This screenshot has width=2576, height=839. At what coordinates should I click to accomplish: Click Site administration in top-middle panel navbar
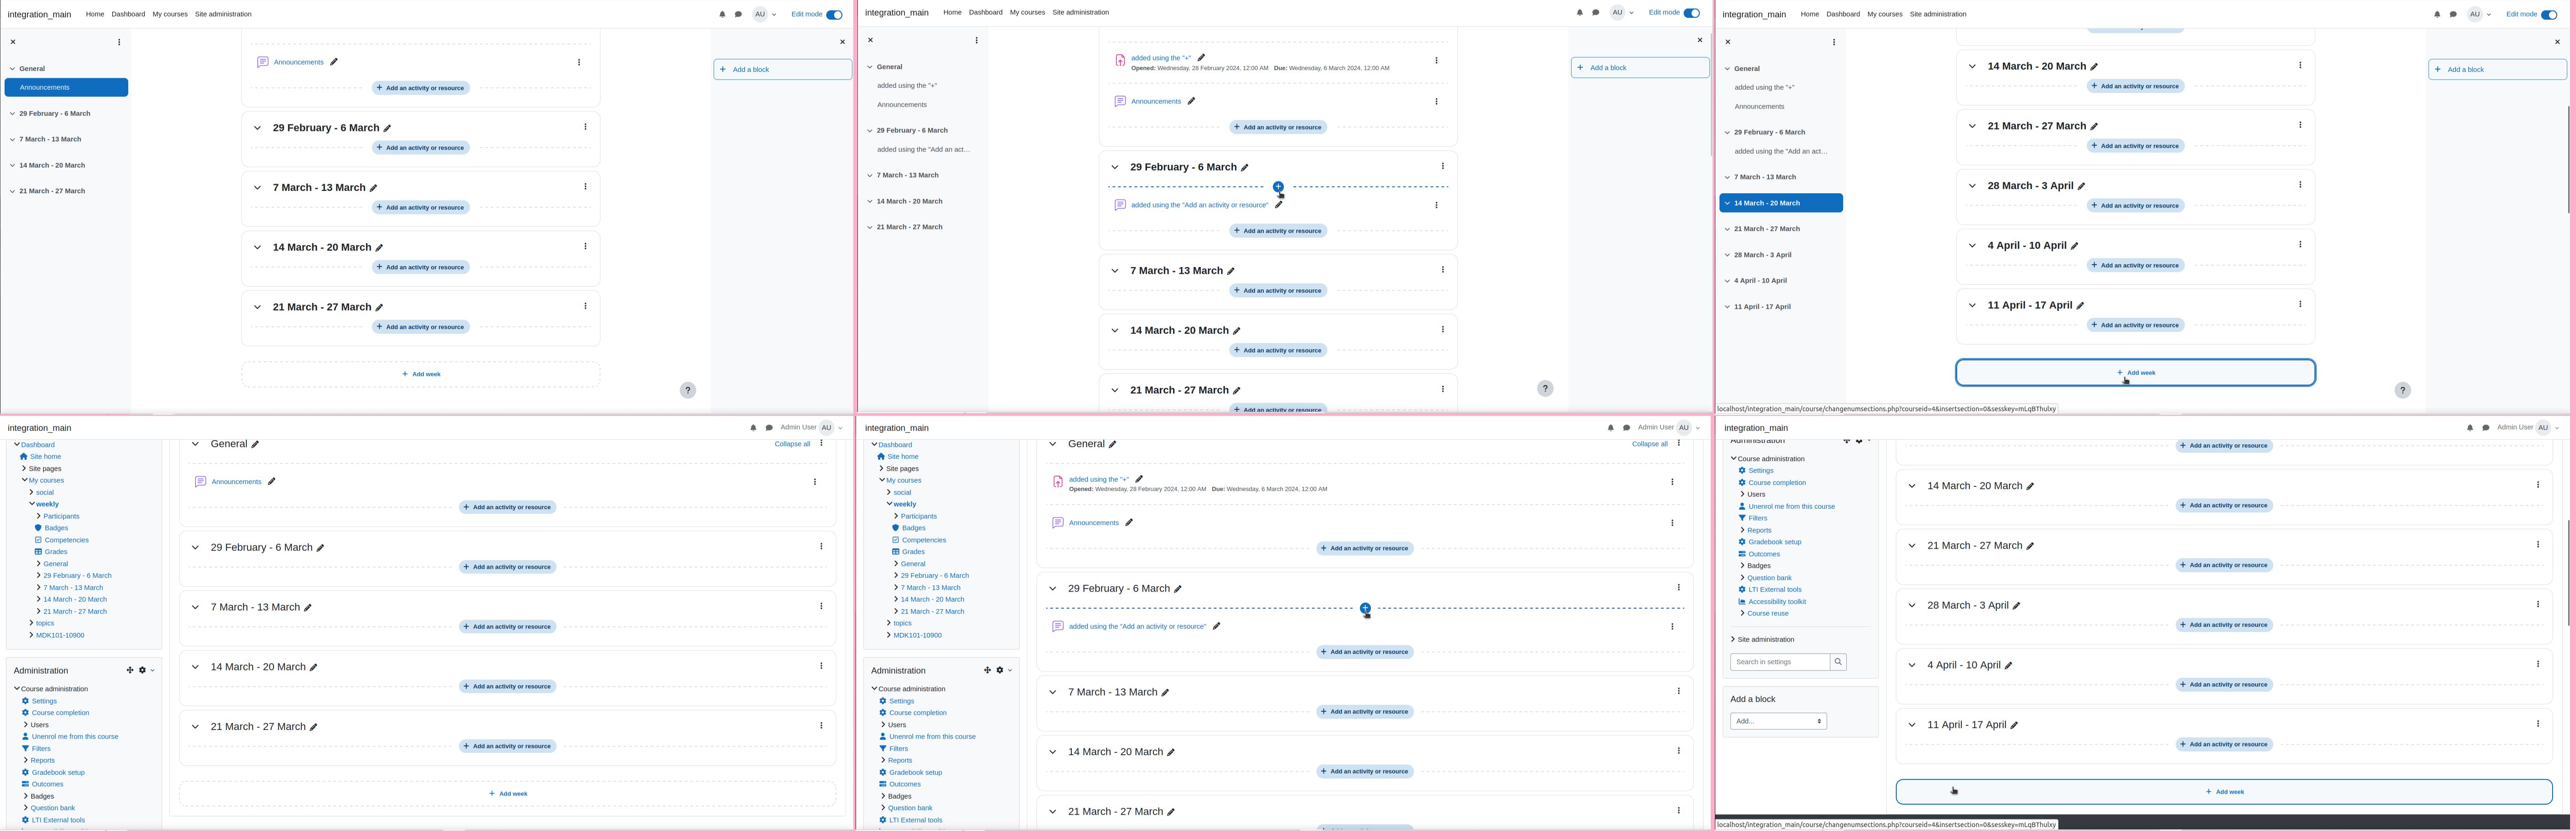(x=1080, y=12)
